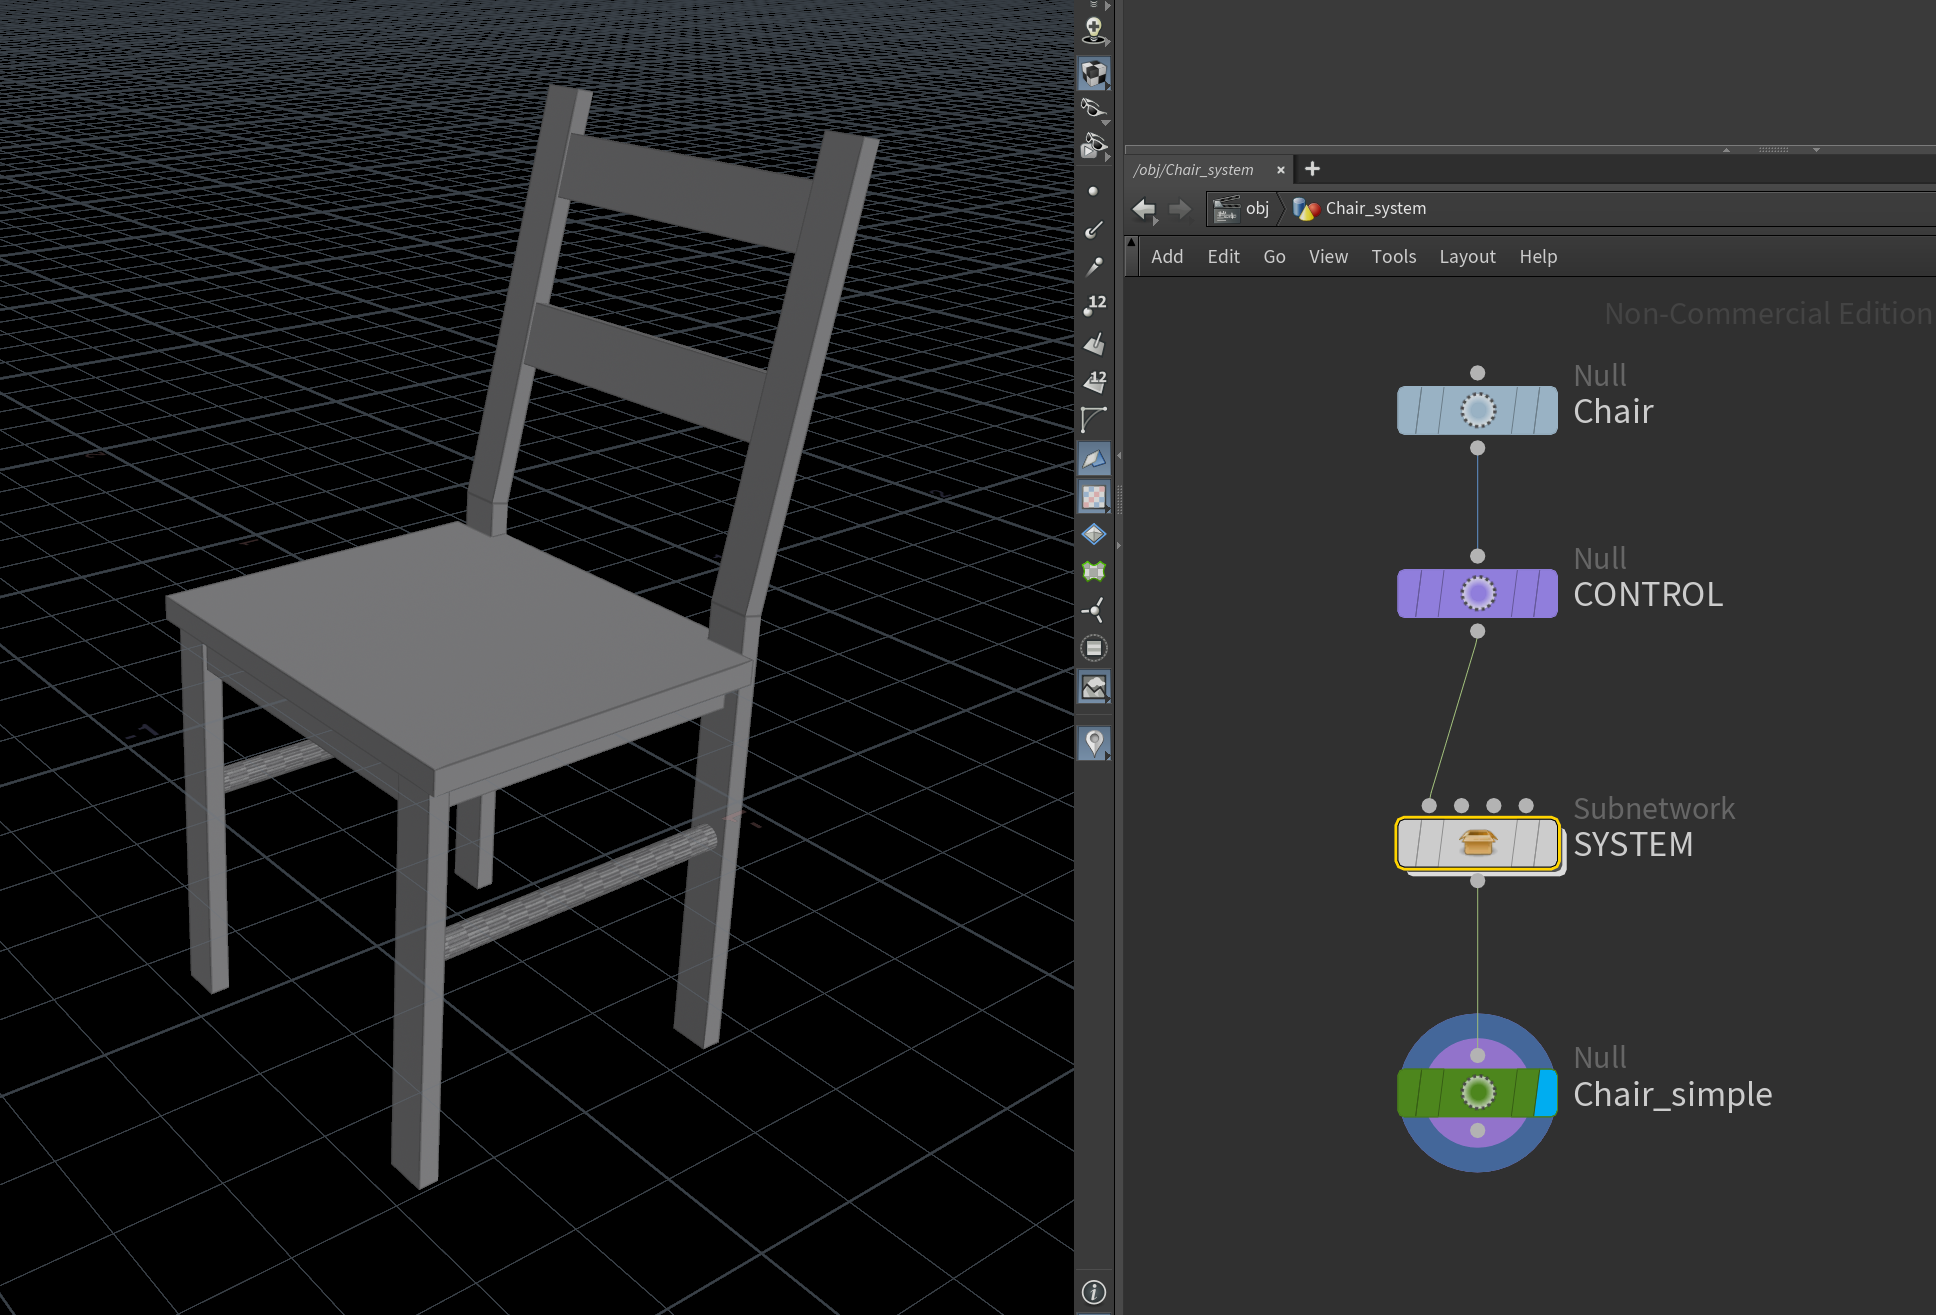1936x1315 pixels.
Task: Add a new pane tab with plus
Action: (1312, 169)
